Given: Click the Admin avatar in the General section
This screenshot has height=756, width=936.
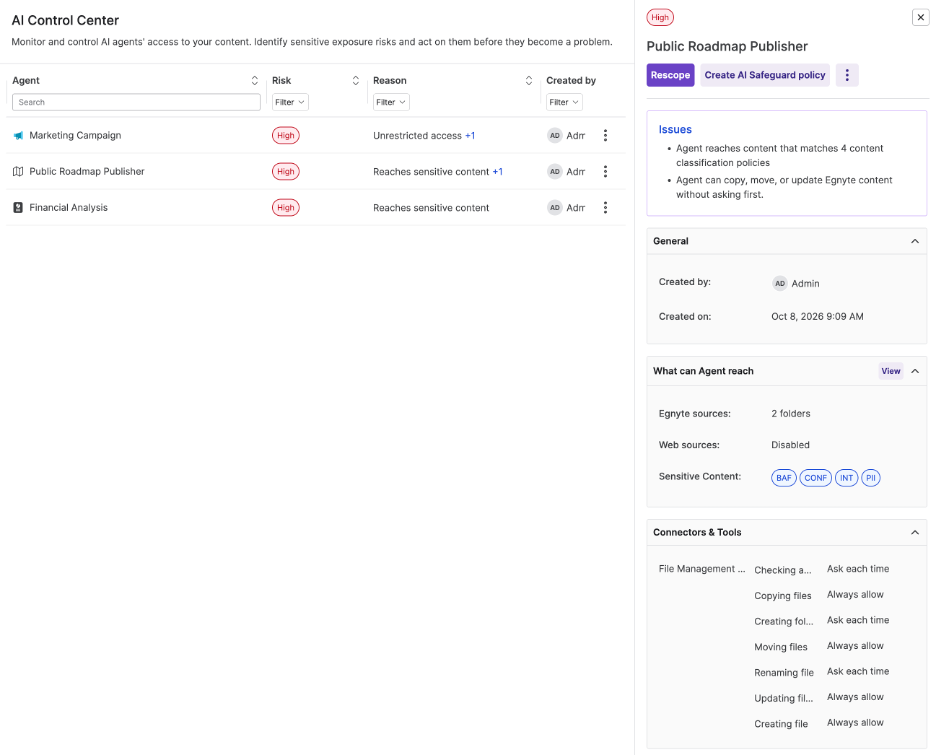Looking at the screenshot, I should [x=780, y=284].
